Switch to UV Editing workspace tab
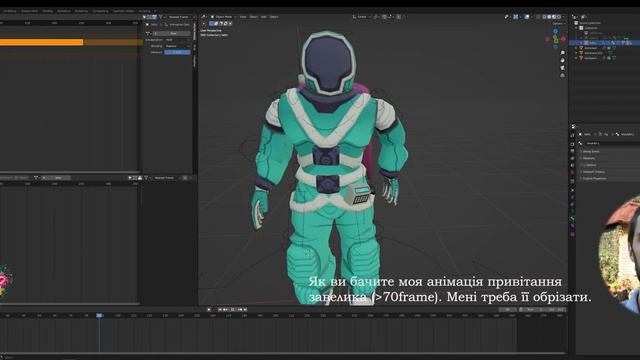This screenshot has height=360, width=640. (9, 11)
